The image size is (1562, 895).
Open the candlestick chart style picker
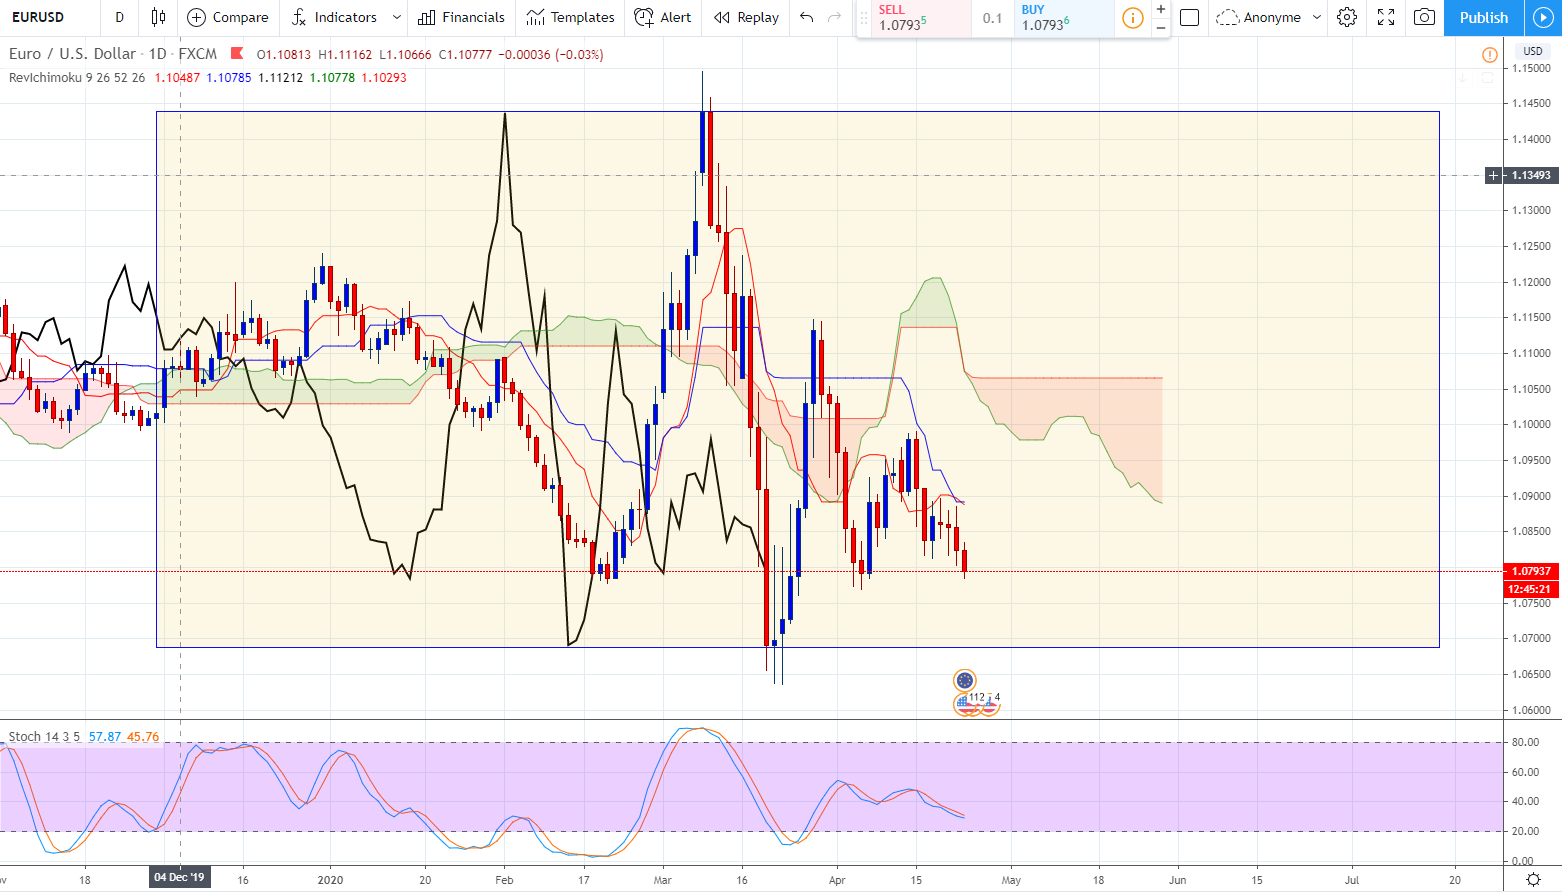point(158,17)
